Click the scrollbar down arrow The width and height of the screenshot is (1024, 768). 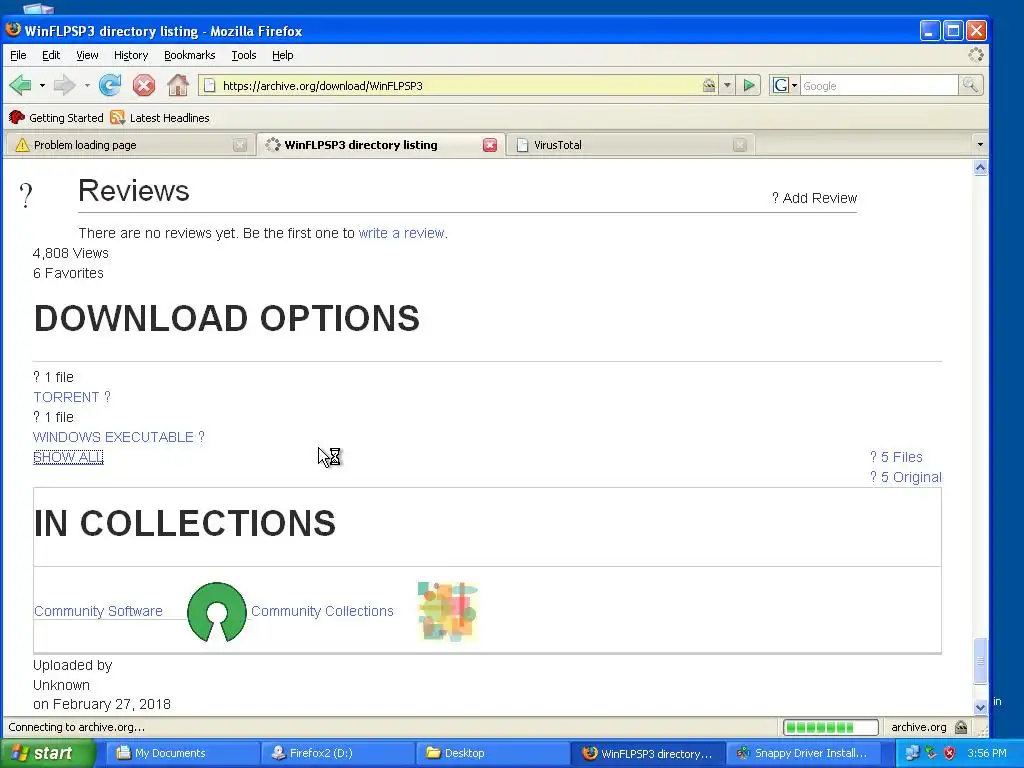[980, 707]
